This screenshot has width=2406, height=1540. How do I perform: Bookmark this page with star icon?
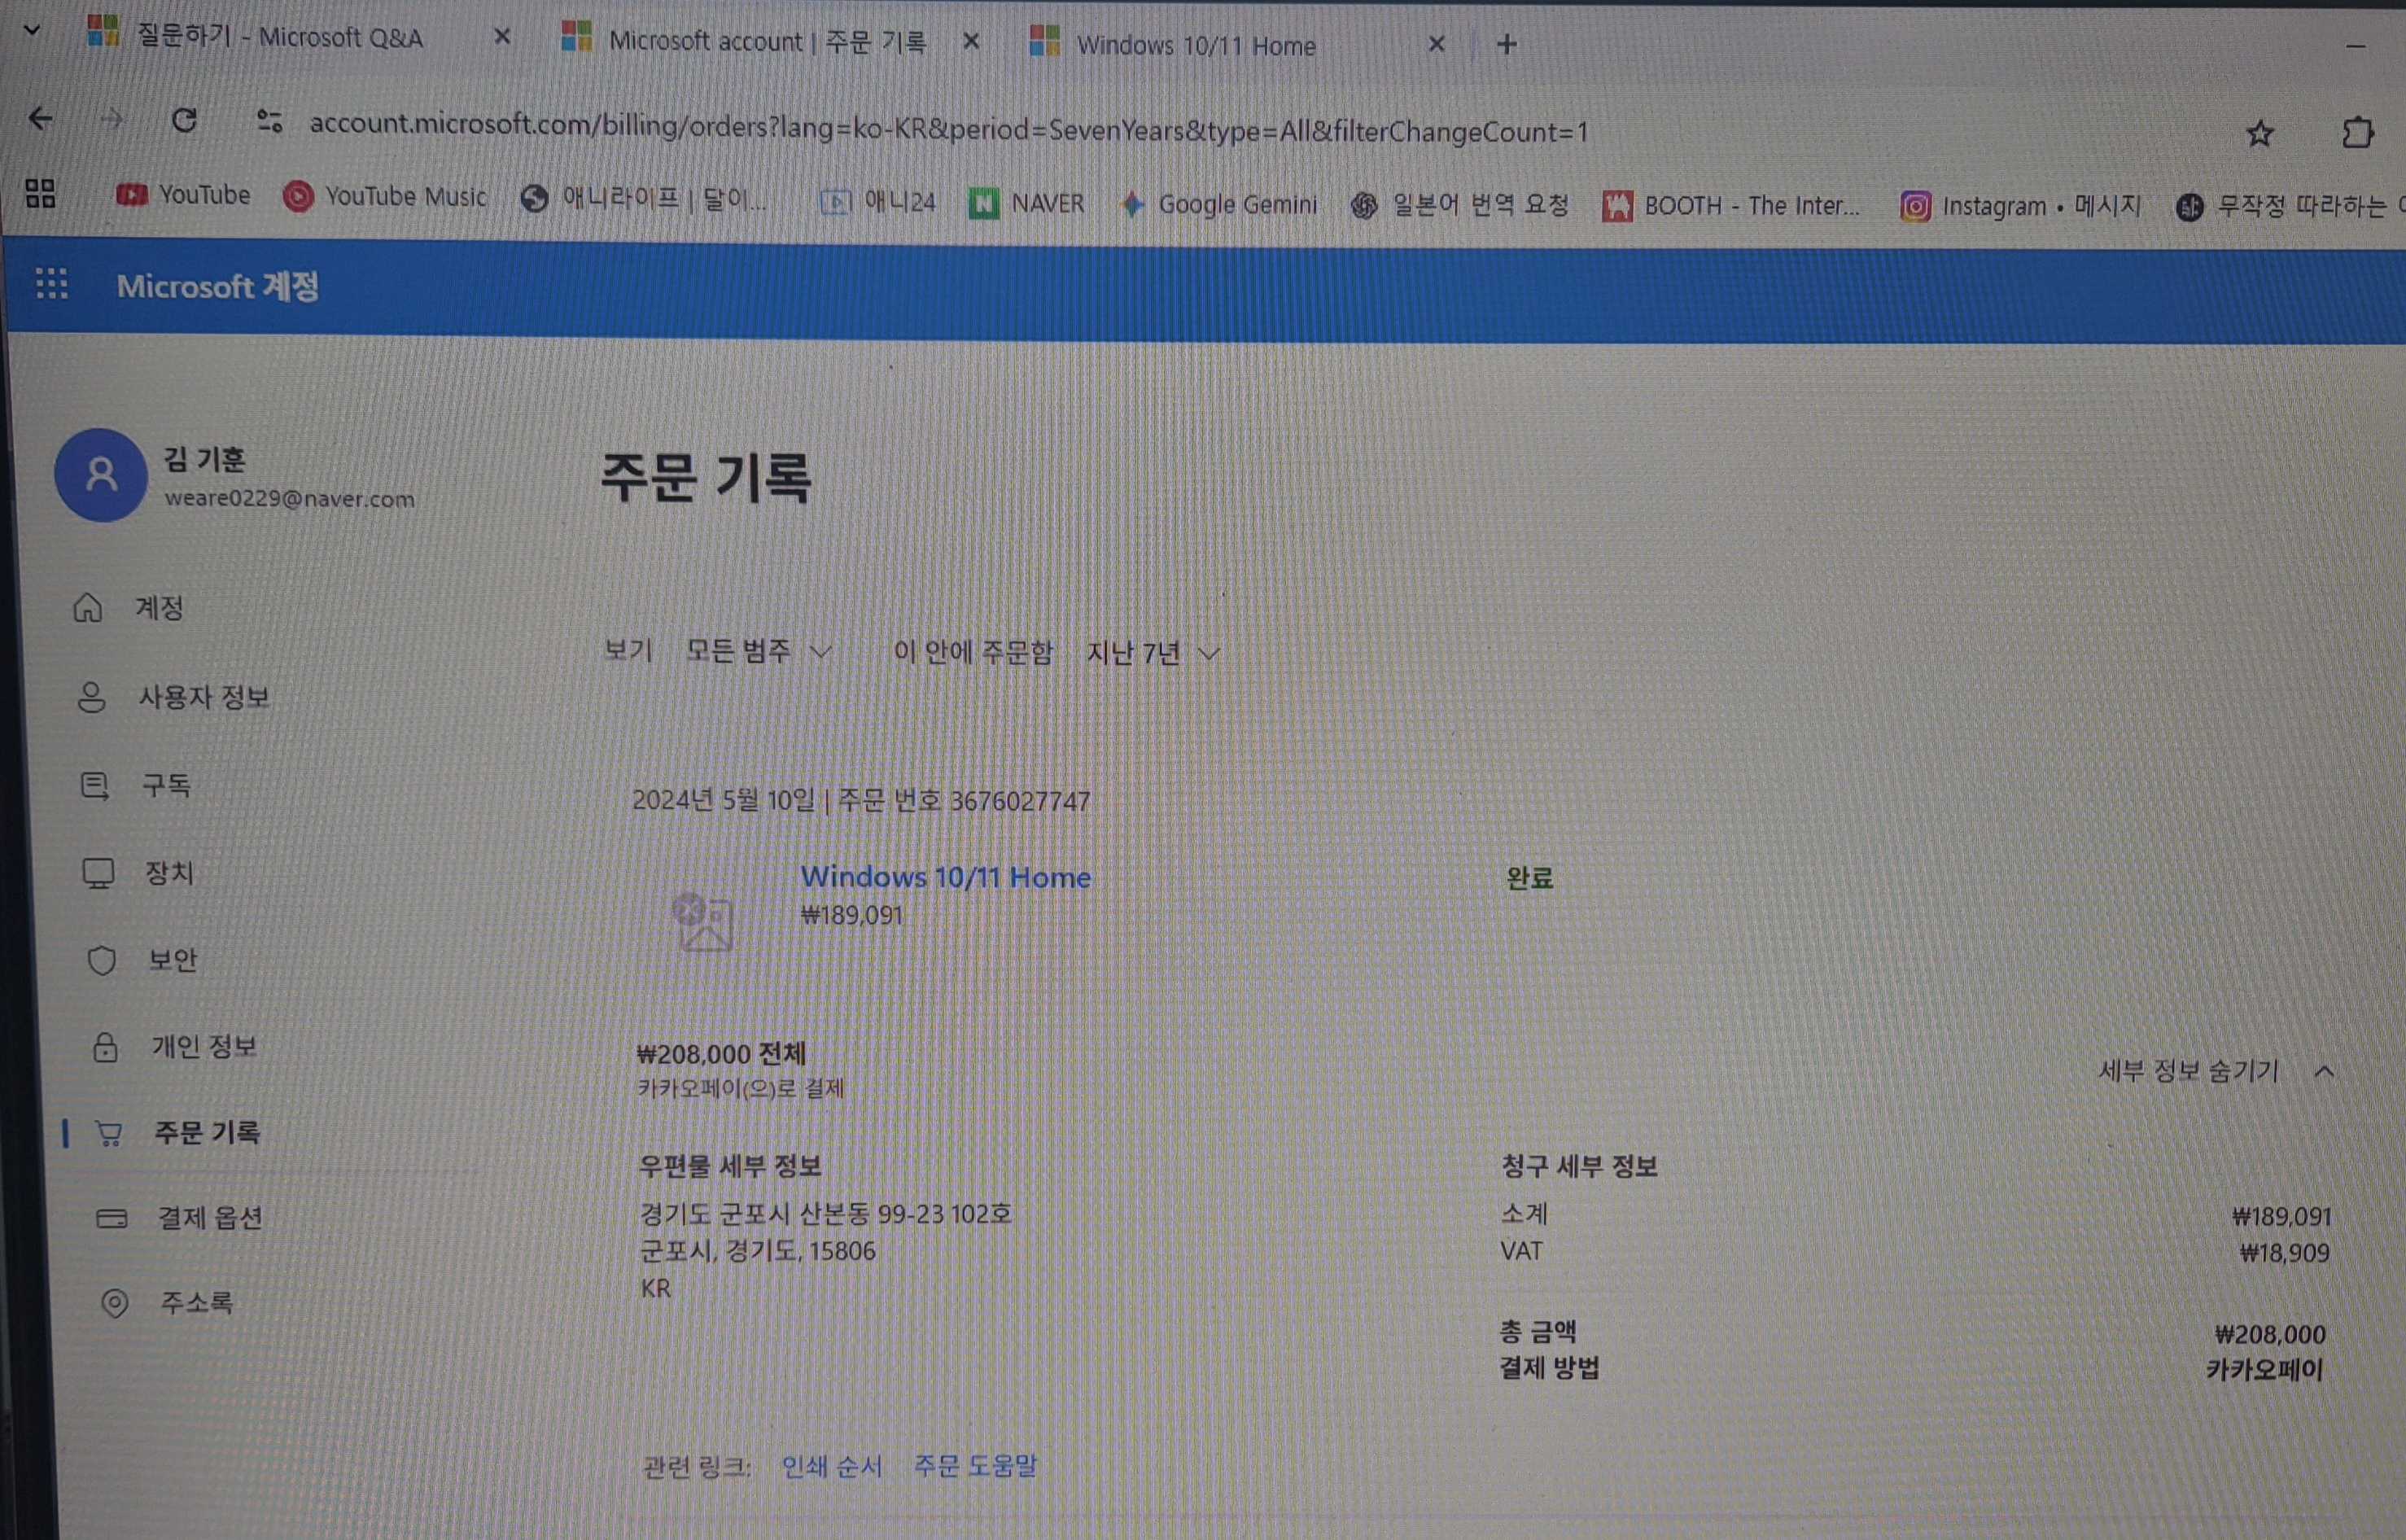point(2260,133)
